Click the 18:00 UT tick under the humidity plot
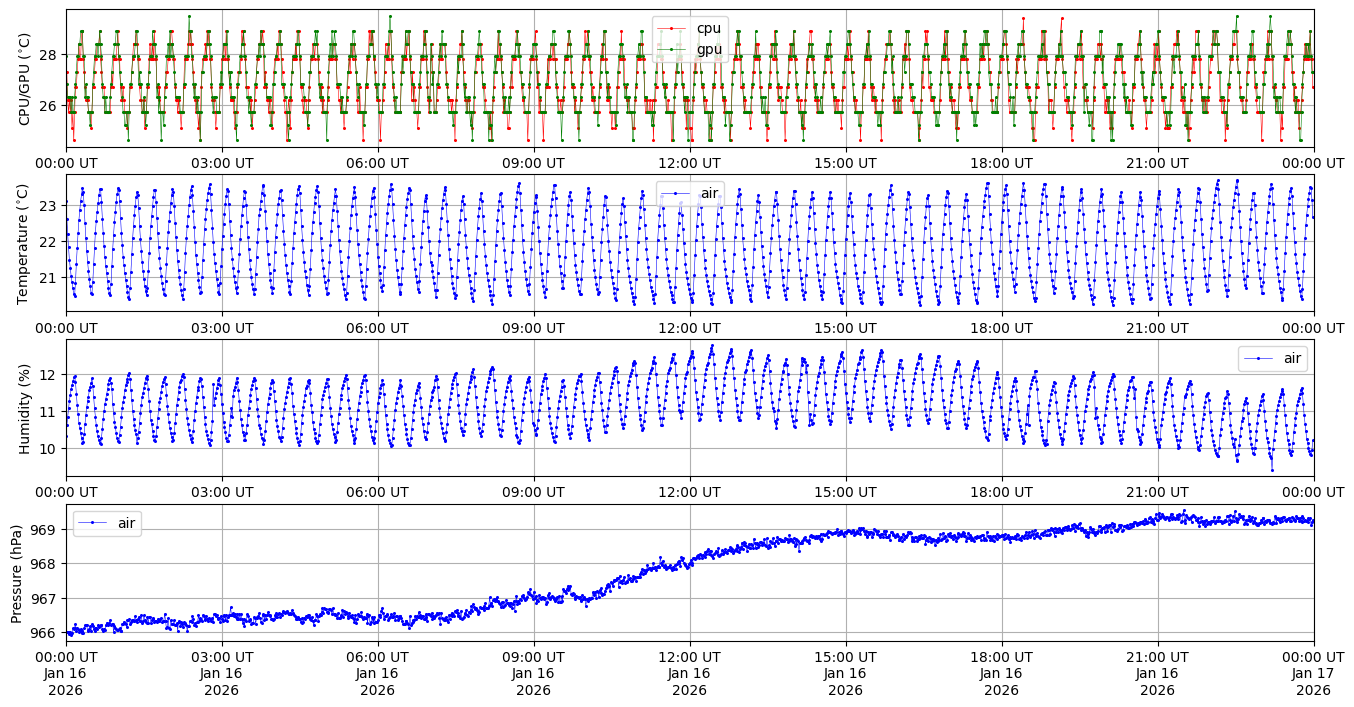Screen dimensions: 1354x707 (x=1002, y=492)
